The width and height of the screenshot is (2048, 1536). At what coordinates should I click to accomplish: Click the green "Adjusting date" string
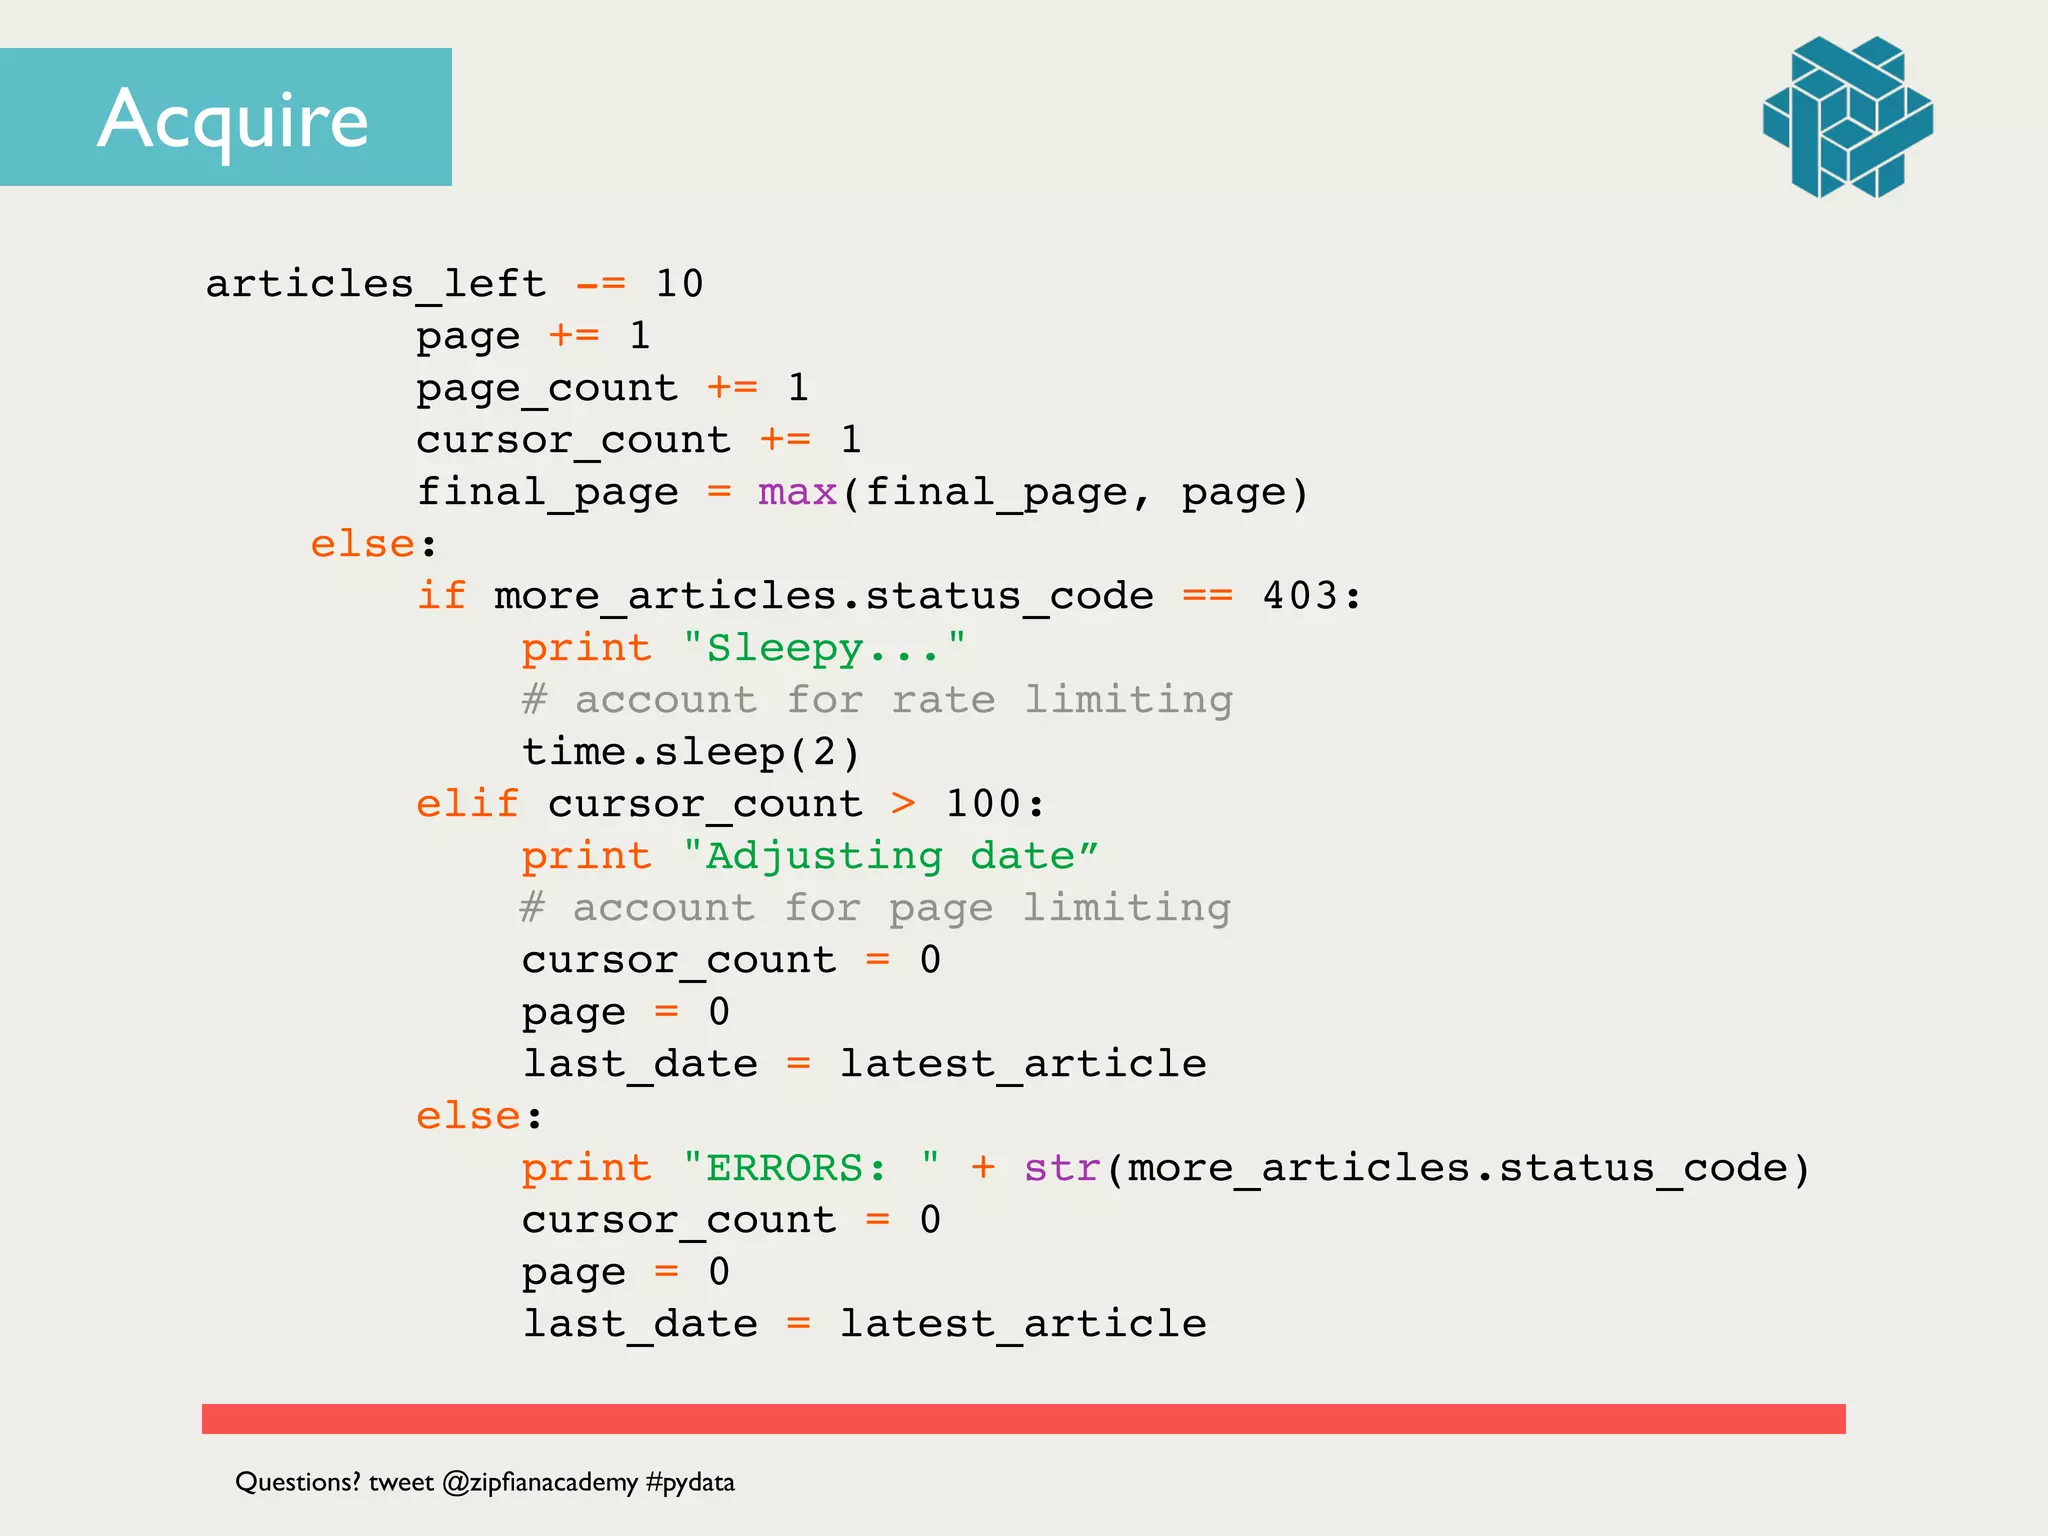tap(890, 856)
